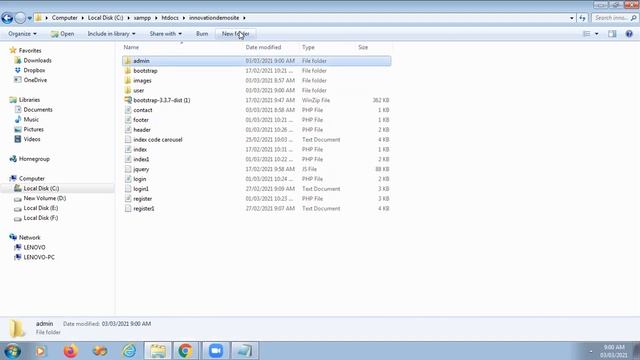Sort by the Size column header
The height and width of the screenshot is (360, 640).
pos(363,47)
